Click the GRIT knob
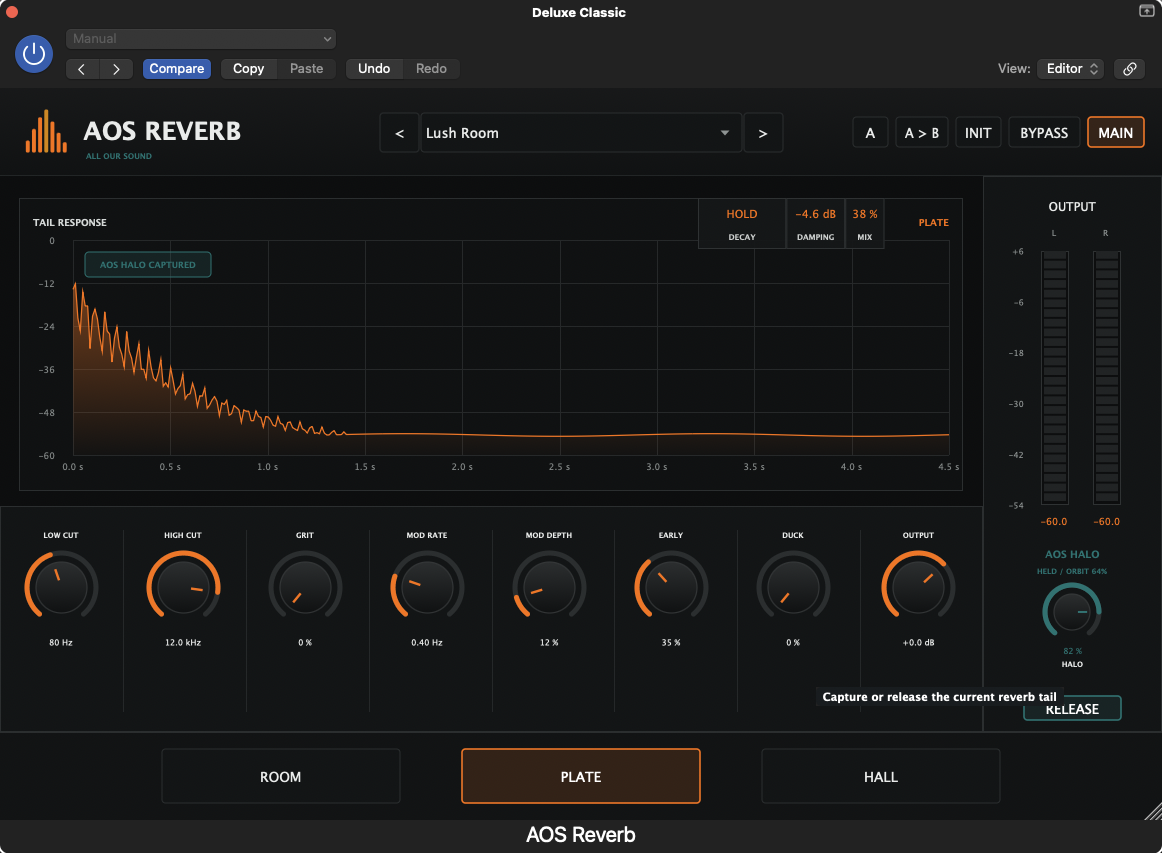Viewport: 1162px width, 853px height. [305, 587]
